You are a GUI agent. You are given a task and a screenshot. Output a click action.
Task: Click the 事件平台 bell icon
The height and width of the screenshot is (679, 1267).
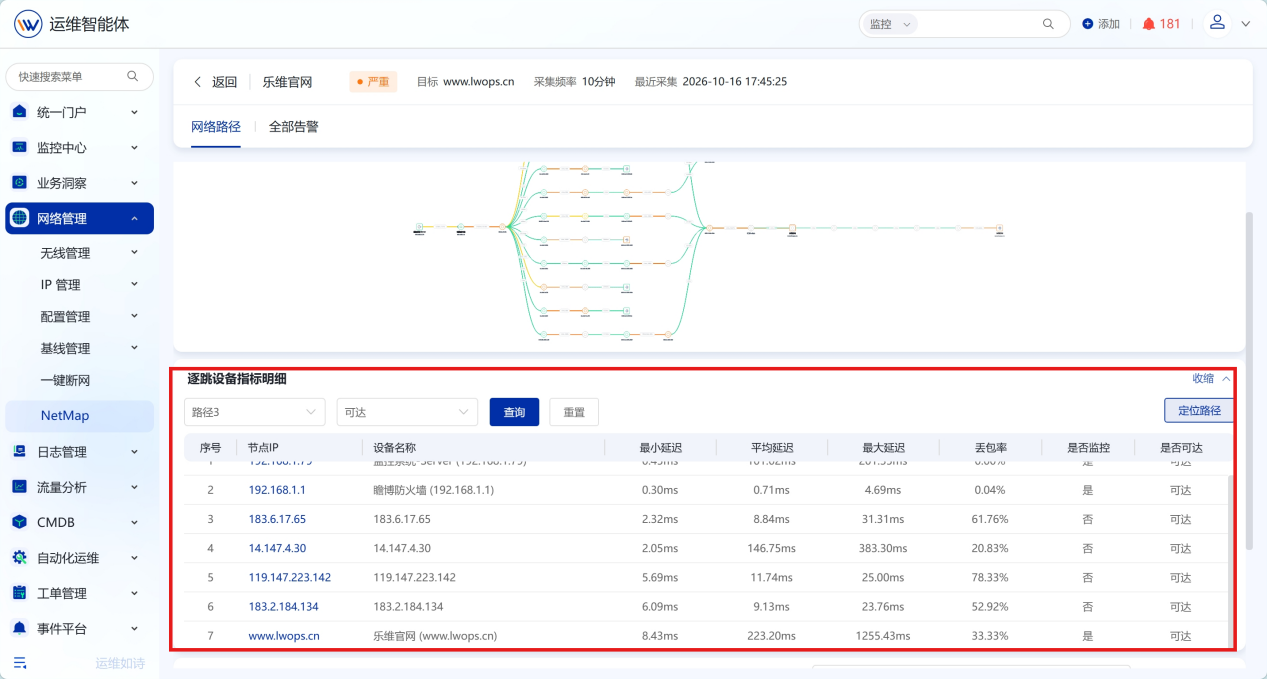(x=19, y=628)
